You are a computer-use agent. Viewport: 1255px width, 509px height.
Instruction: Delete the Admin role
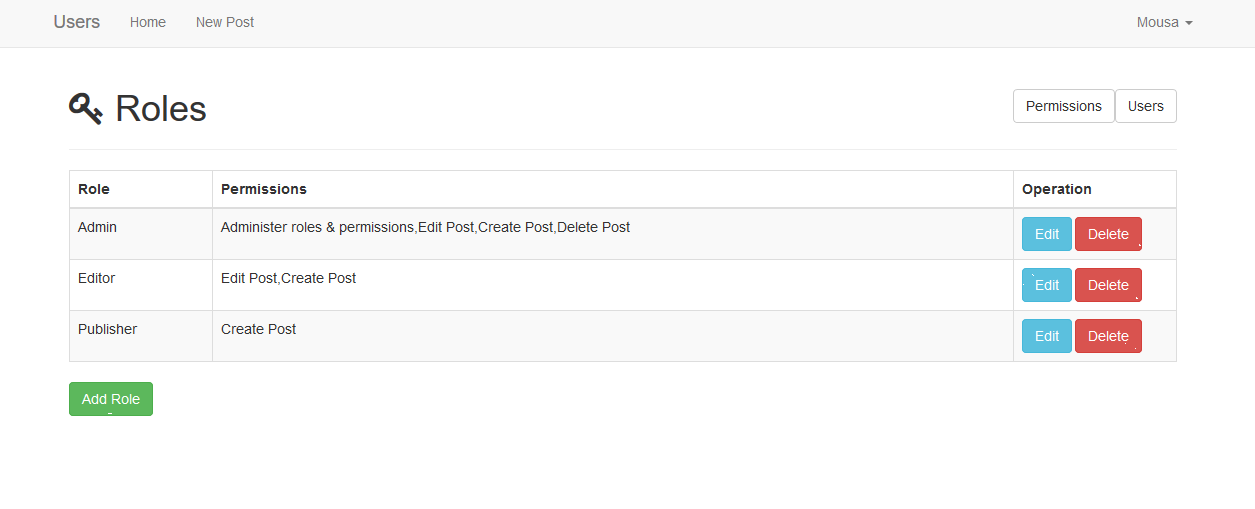coord(1108,234)
